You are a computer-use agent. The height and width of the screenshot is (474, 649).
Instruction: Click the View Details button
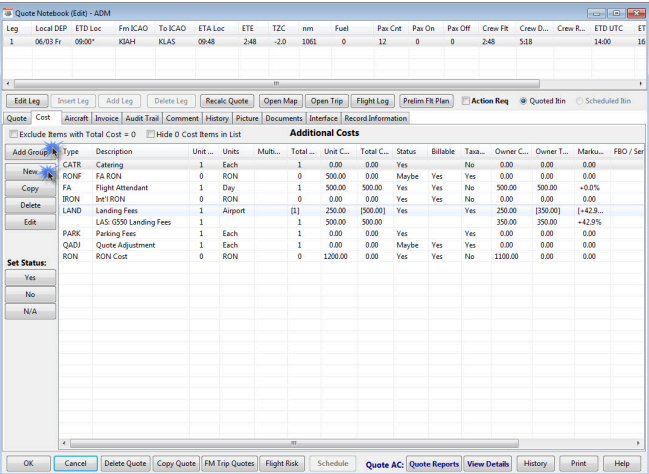pos(488,464)
